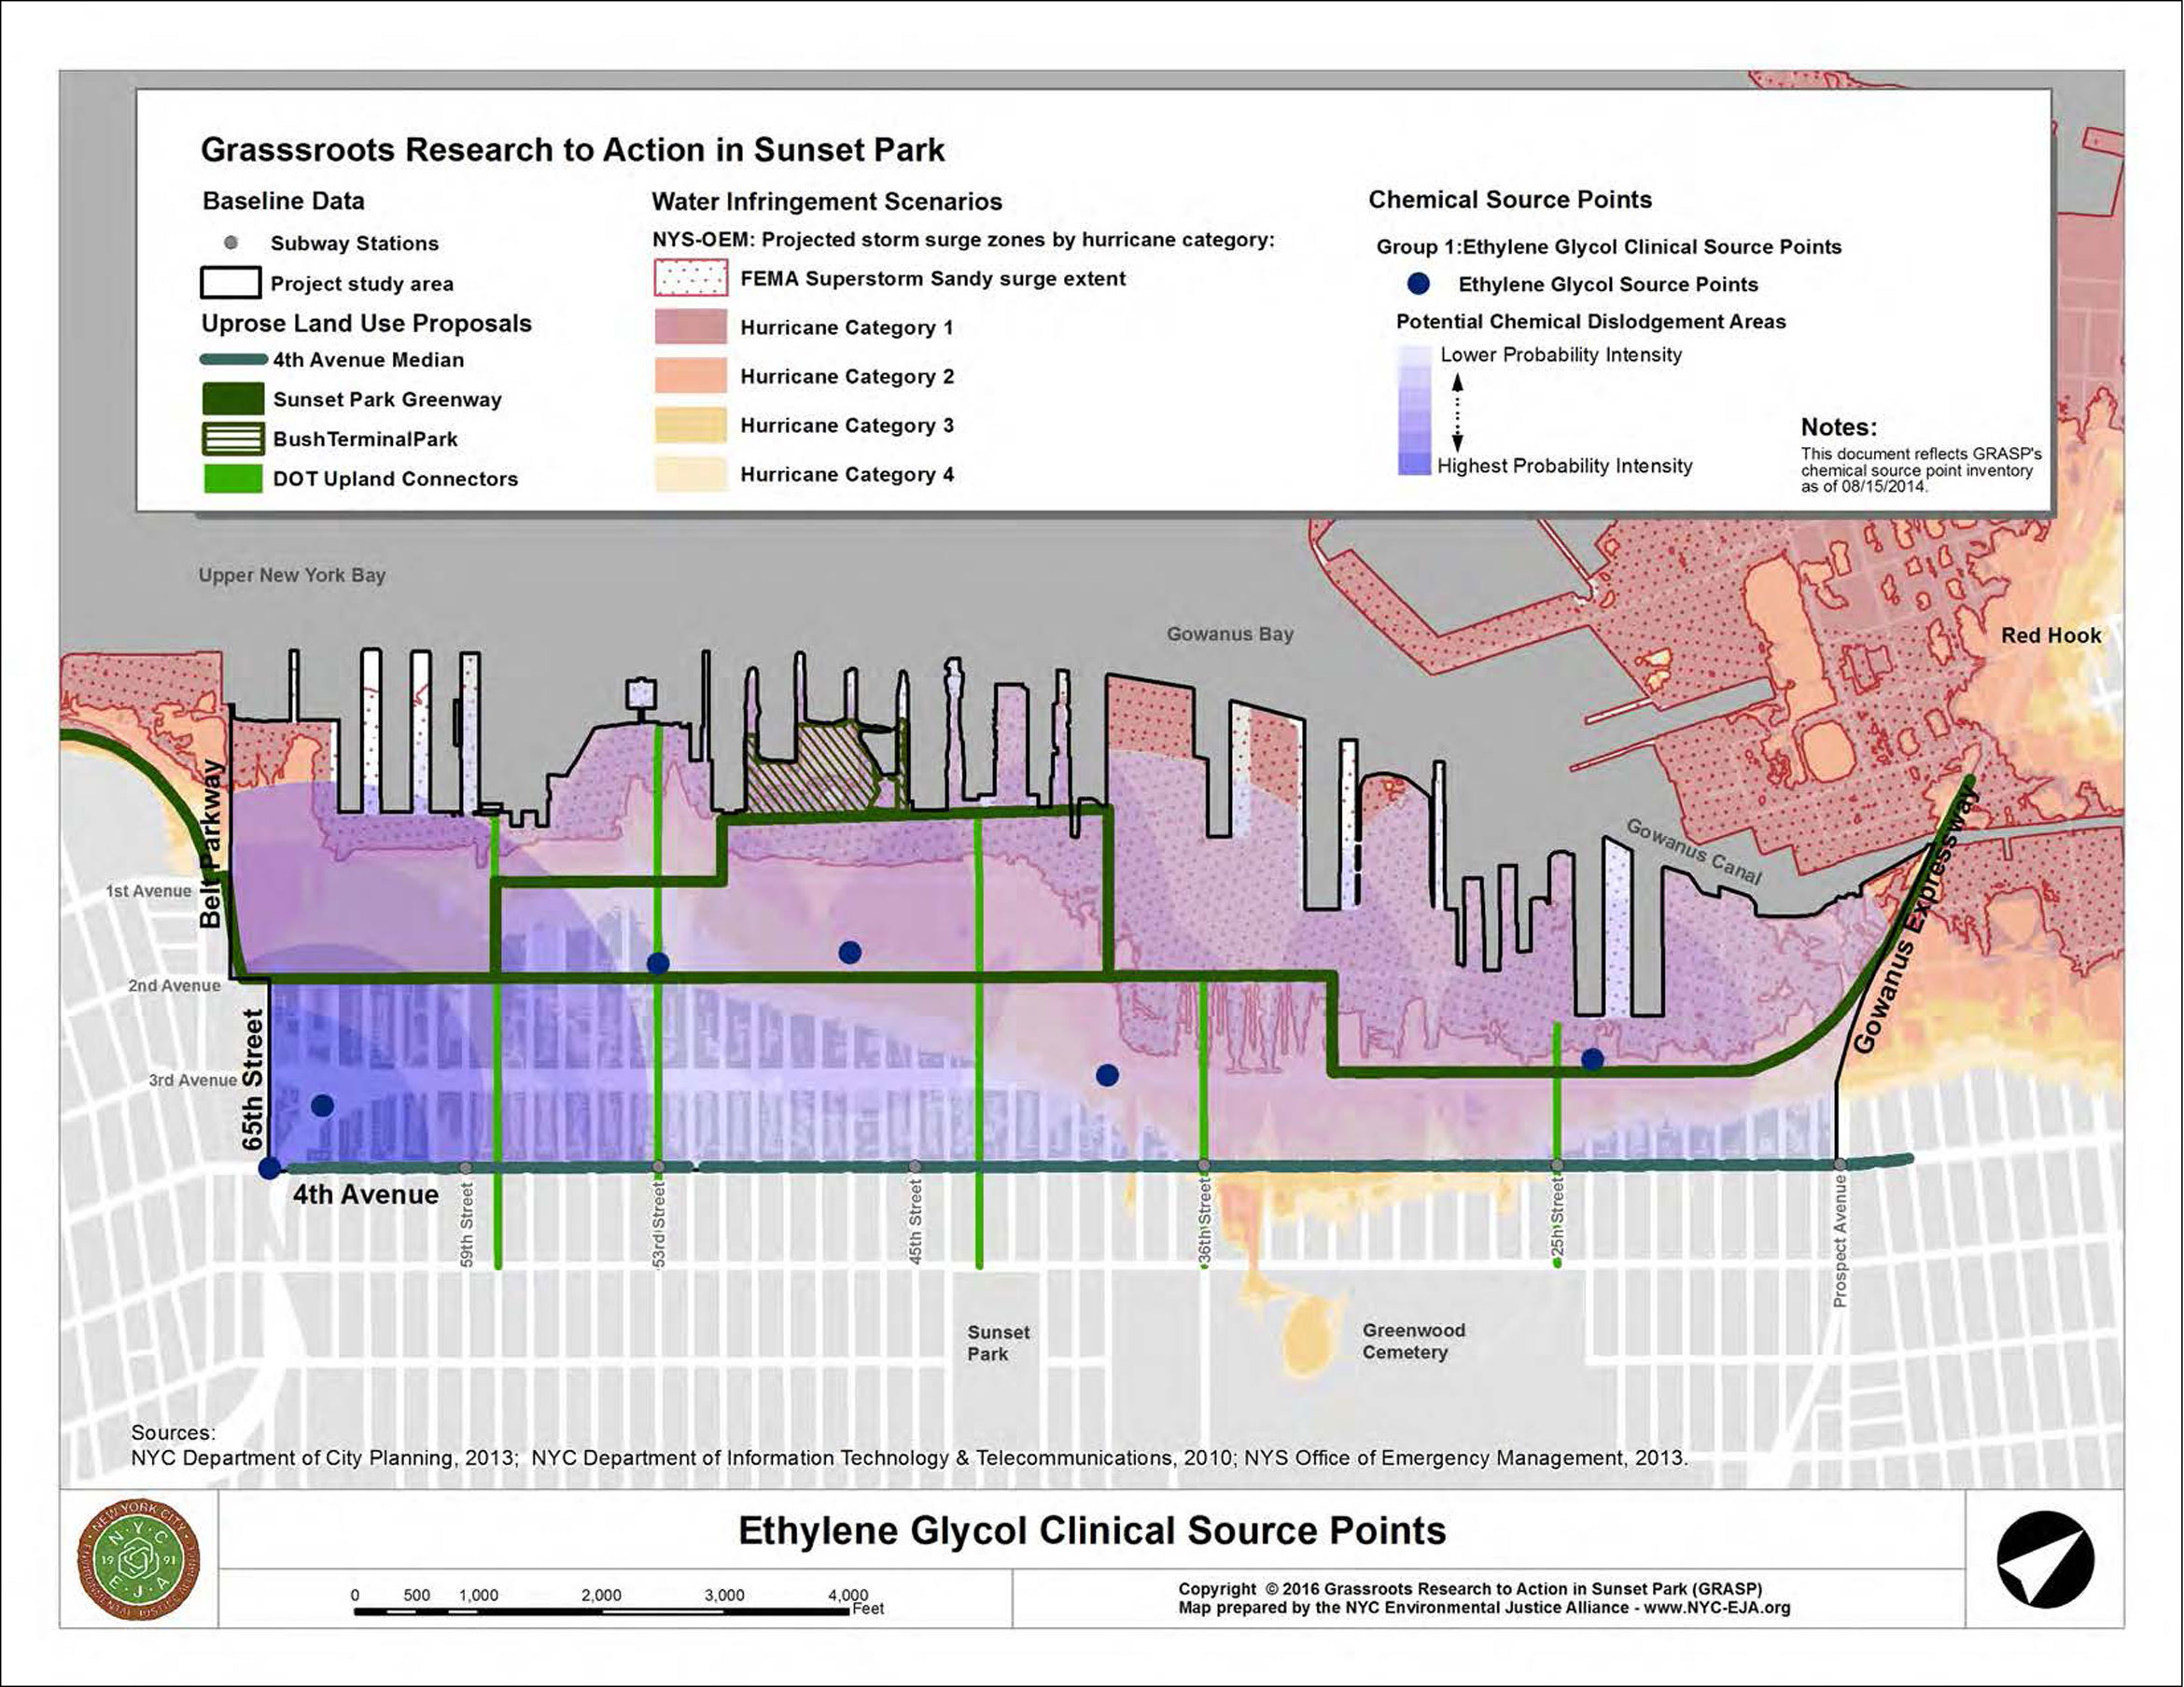Viewport: 2184px width, 1687px height.
Task: Click the Bush Terminal Park hatched legend symbol
Action: [x=234, y=439]
